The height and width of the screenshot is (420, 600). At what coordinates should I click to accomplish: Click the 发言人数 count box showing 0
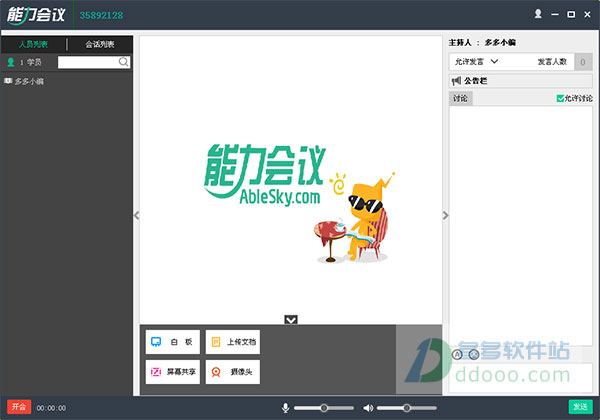pyautogui.click(x=583, y=62)
